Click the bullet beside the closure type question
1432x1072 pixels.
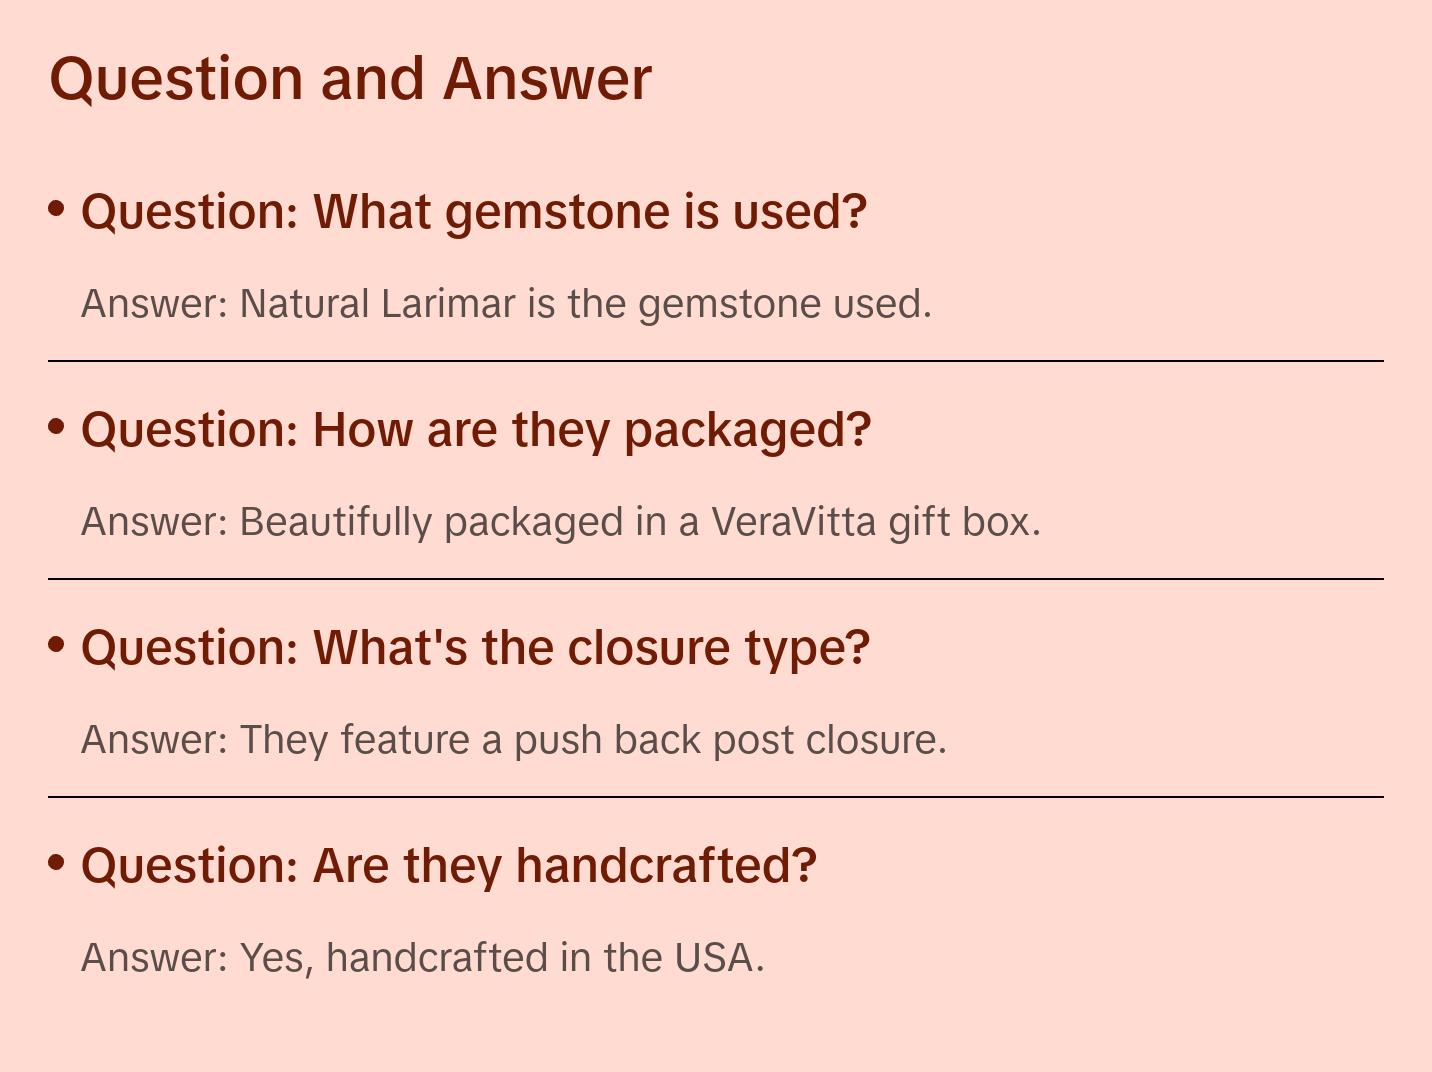[x=57, y=645]
